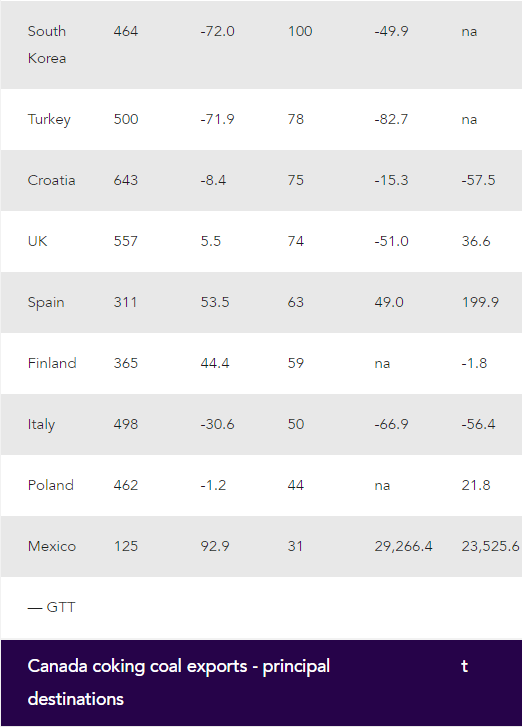Select the 't' unit label in header
The height and width of the screenshot is (727, 522).
point(465,666)
